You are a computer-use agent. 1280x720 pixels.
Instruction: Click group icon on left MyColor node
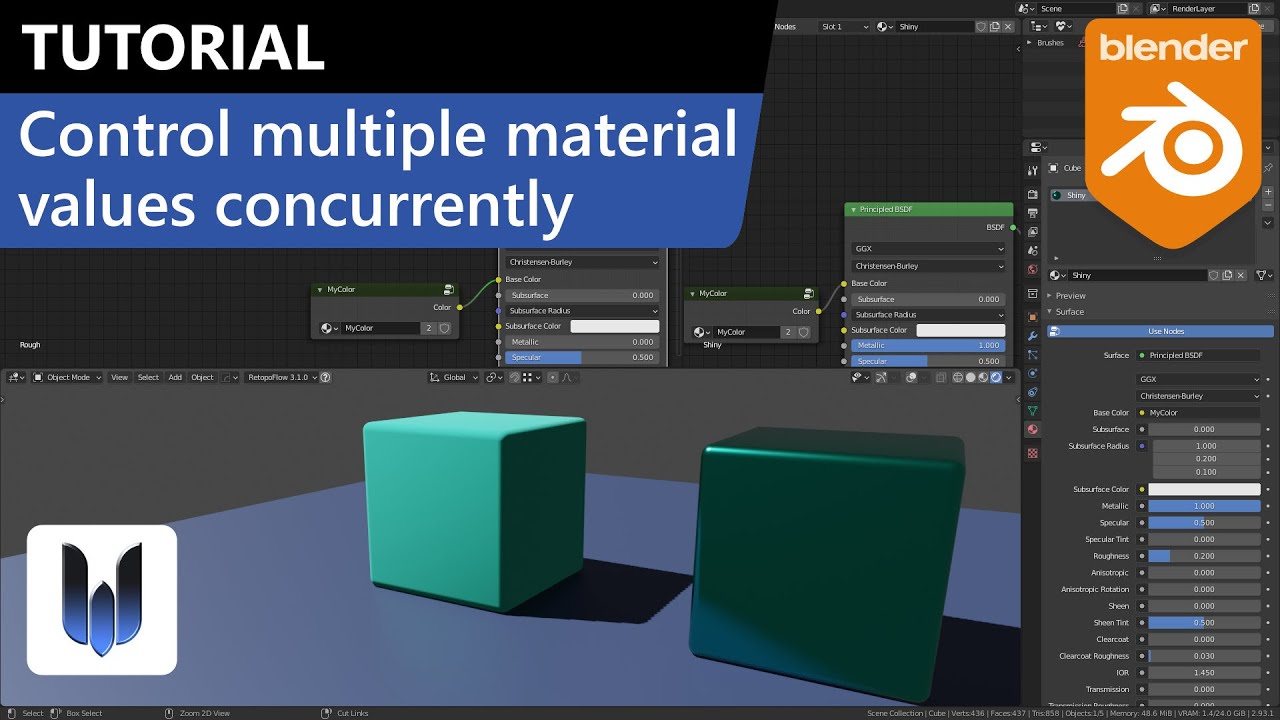tap(449, 289)
